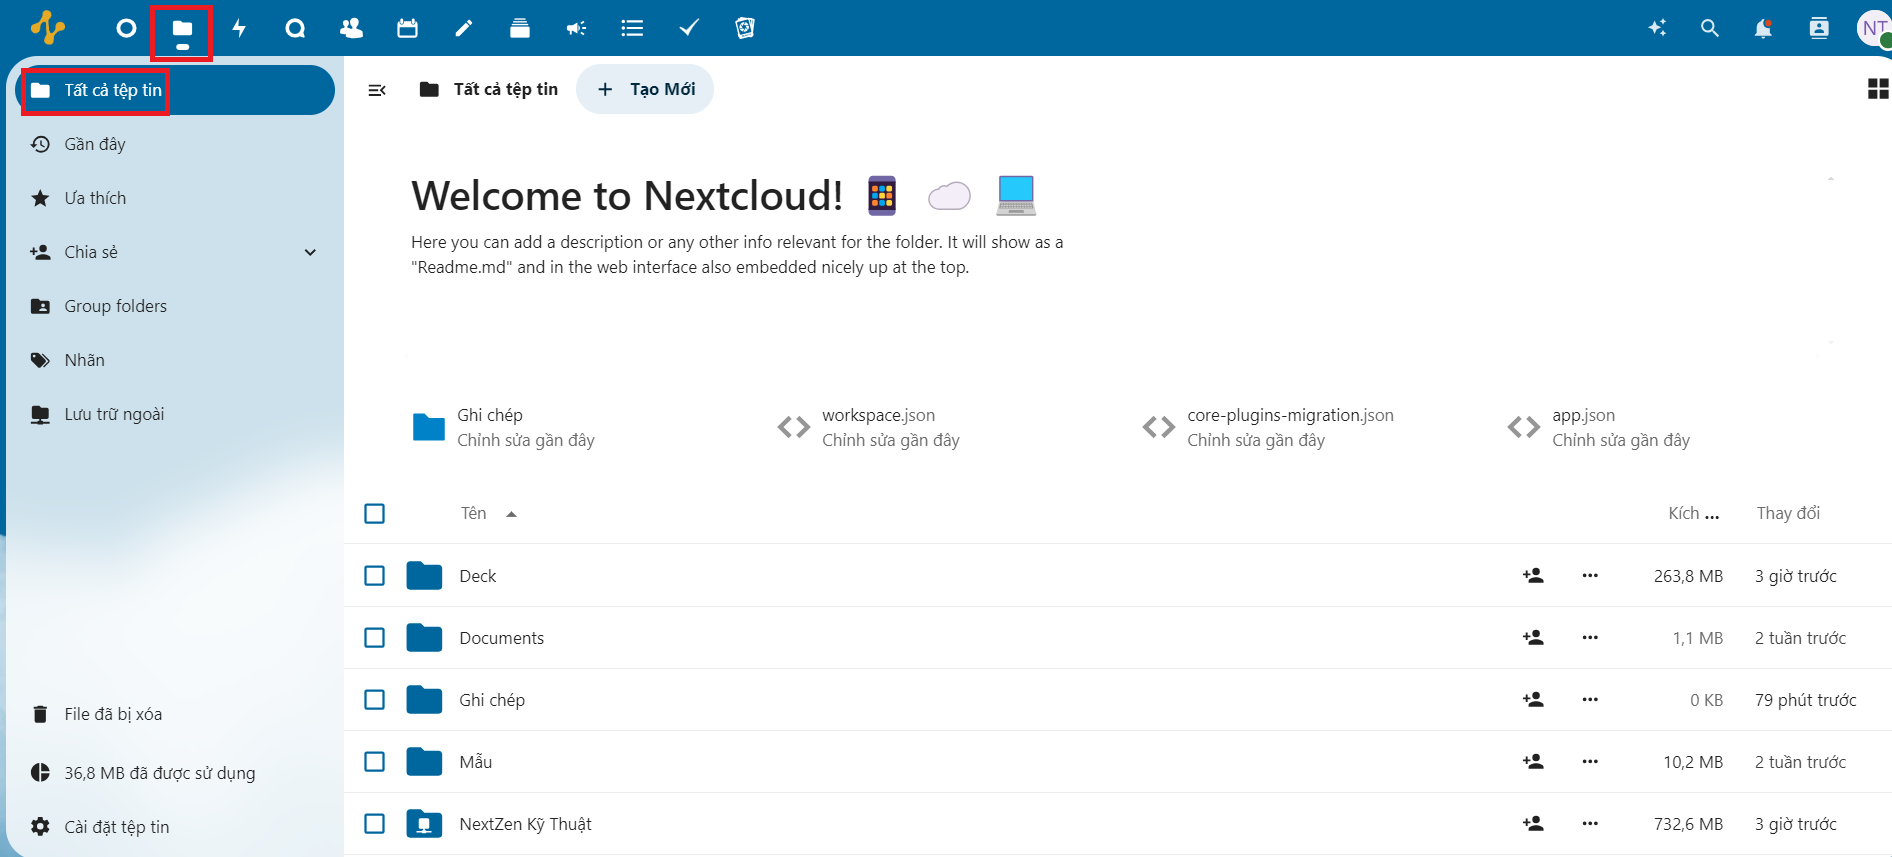This screenshot has height=857, width=1892.
Task: Open the Contacts app icon
Action: 351,28
